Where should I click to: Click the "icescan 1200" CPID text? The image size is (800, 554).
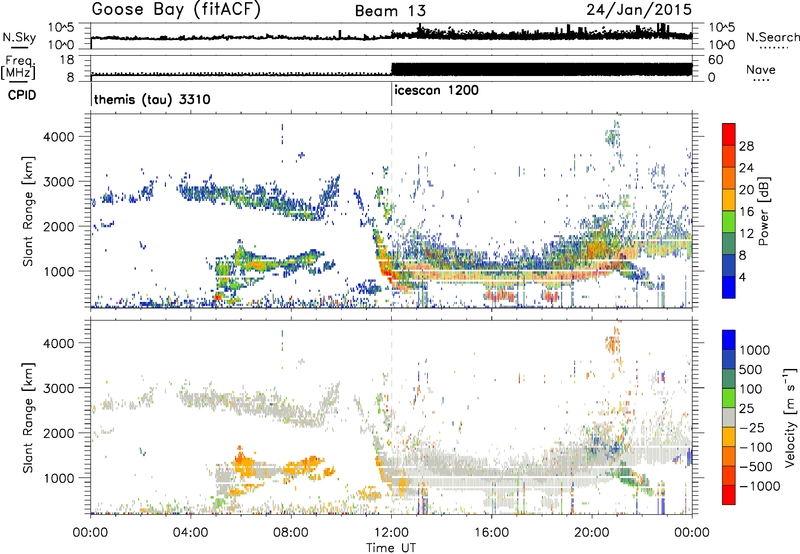coord(436,90)
